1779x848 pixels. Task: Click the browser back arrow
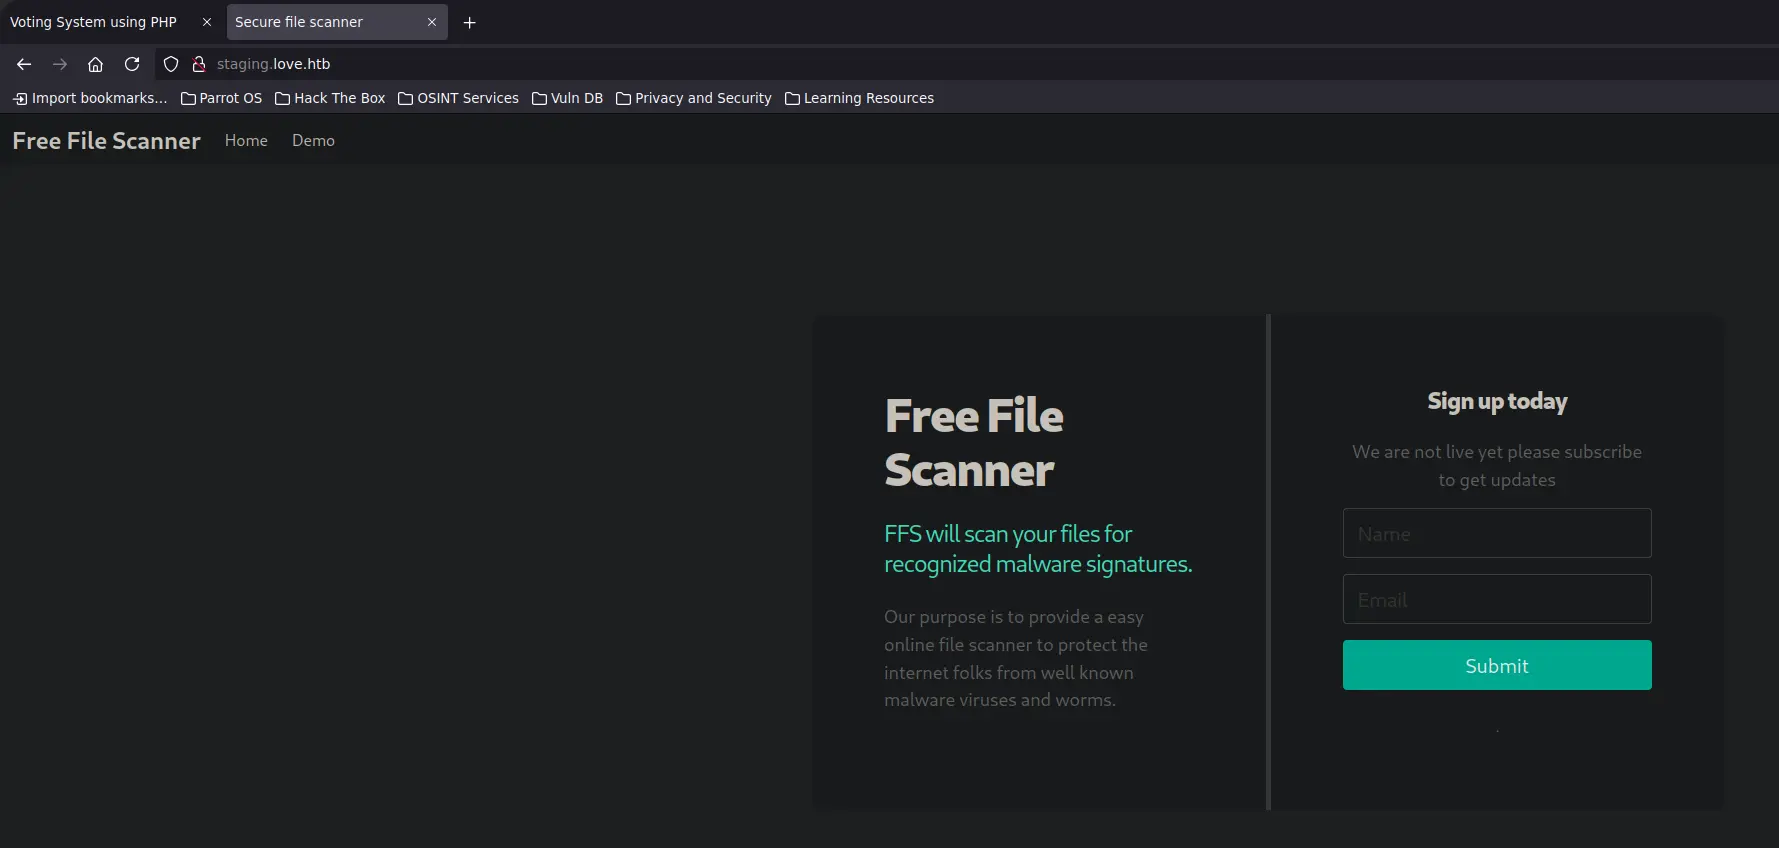(24, 64)
